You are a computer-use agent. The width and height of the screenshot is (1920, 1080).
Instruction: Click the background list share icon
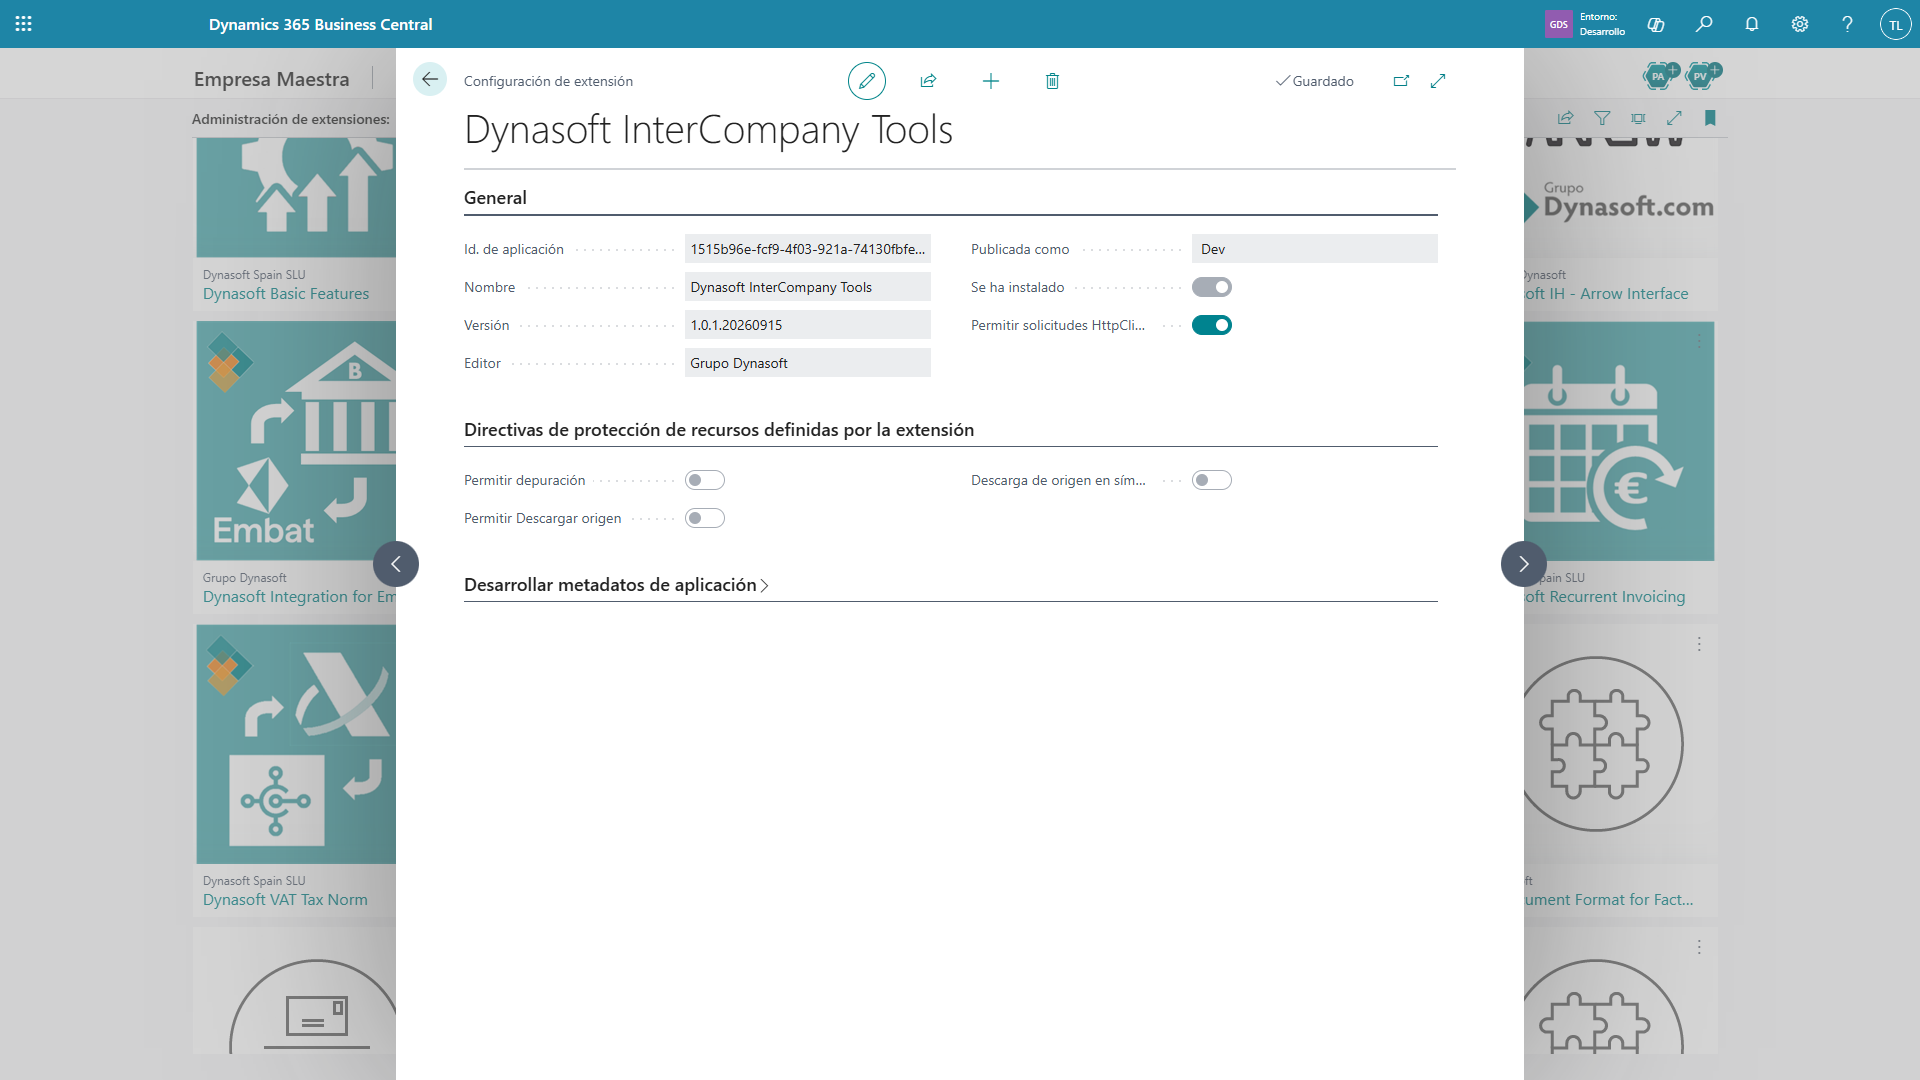coord(1566,118)
